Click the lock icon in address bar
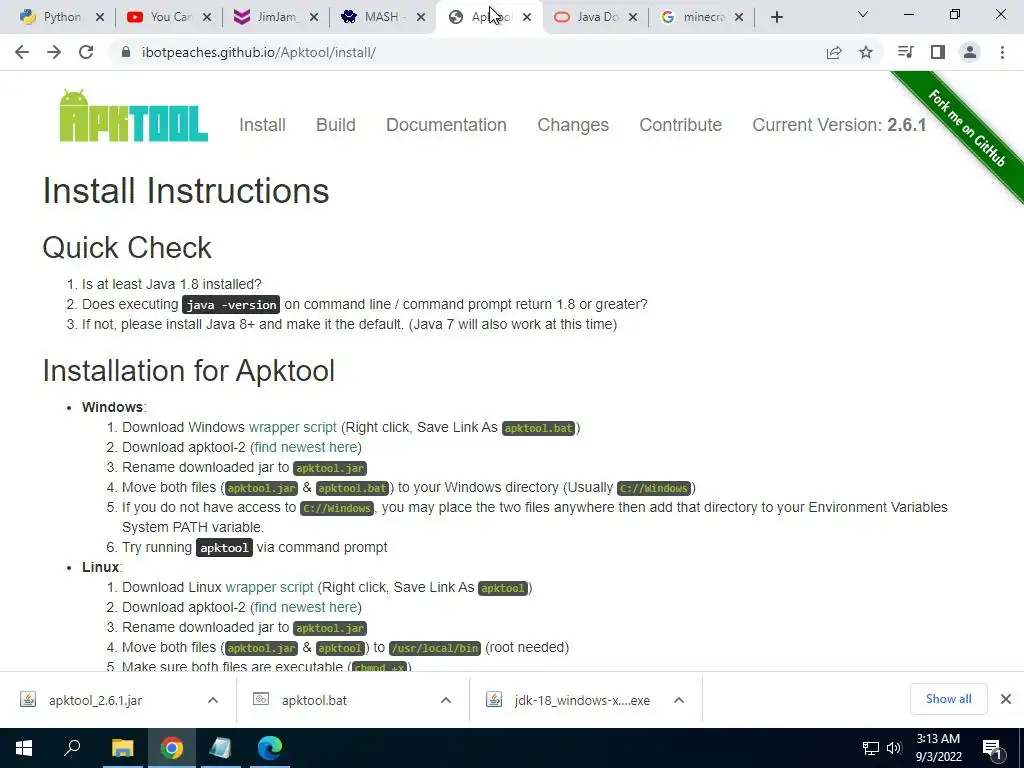 coord(126,52)
